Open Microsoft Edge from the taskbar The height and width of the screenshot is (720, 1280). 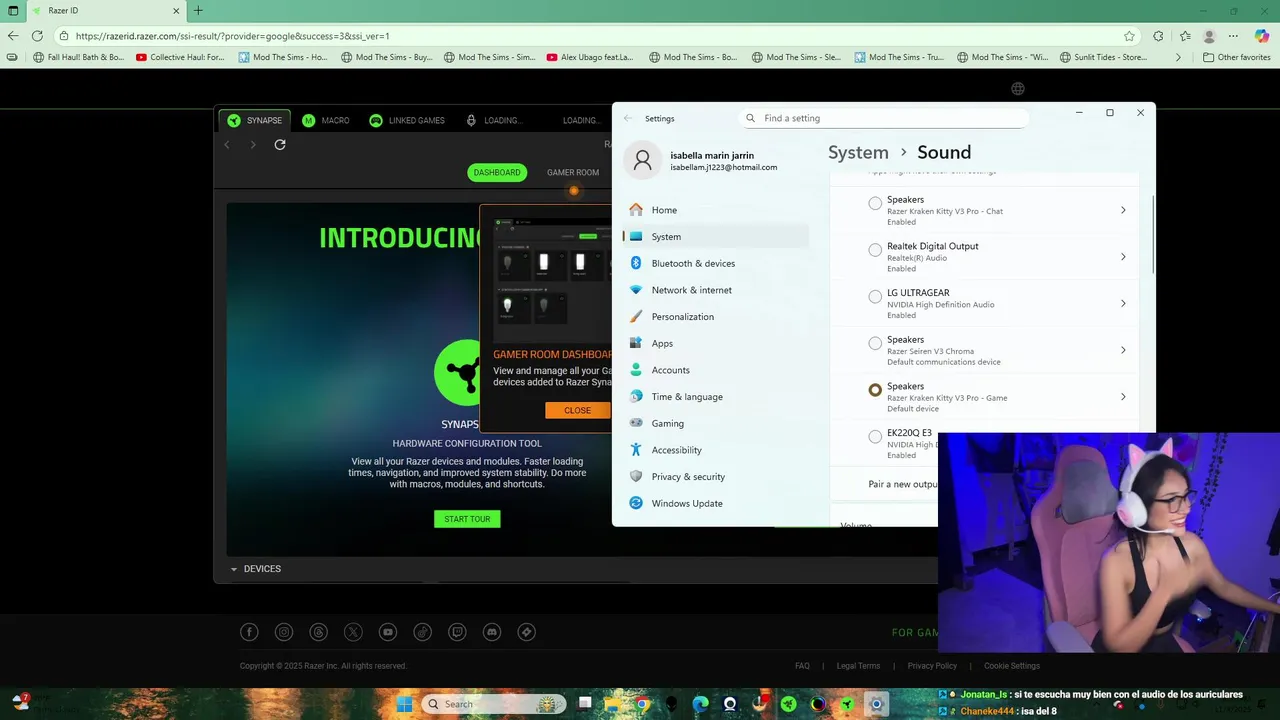pos(700,704)
